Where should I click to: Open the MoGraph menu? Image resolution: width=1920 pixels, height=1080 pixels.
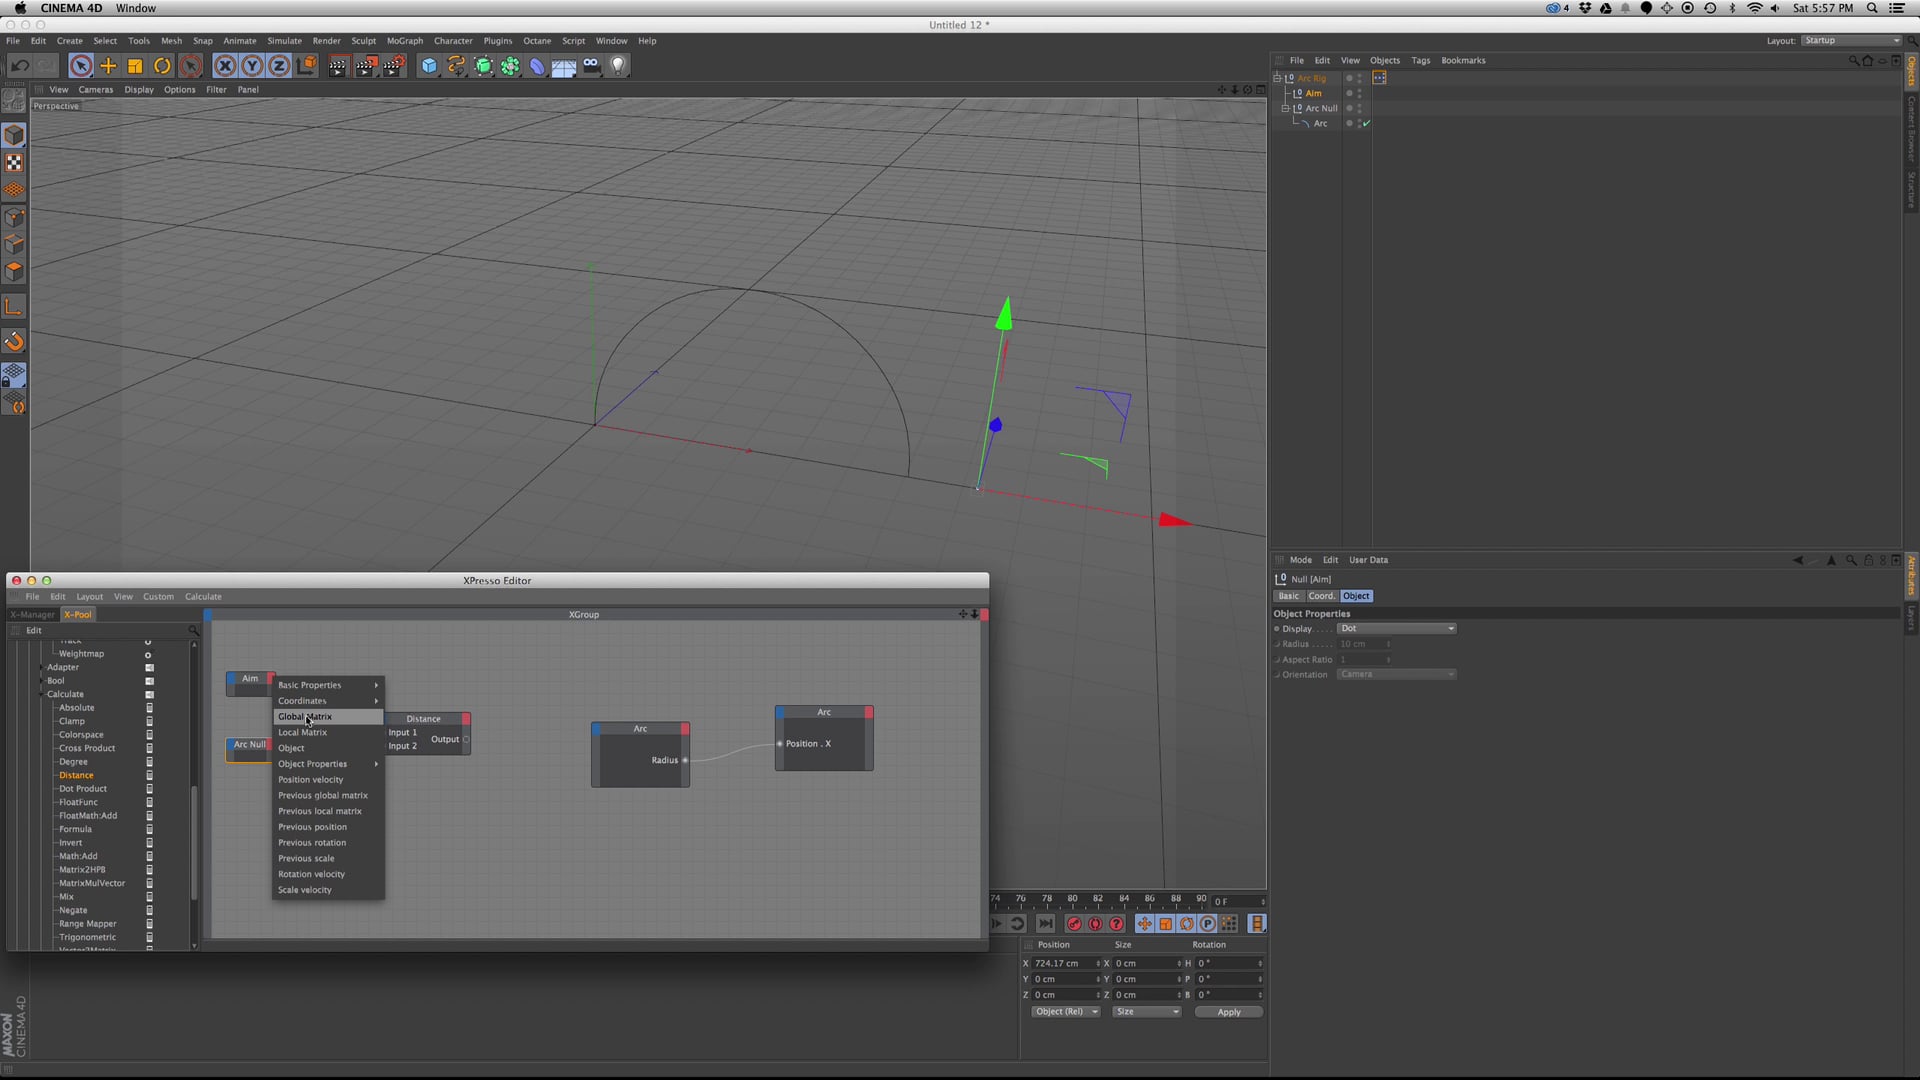(404, 41)
